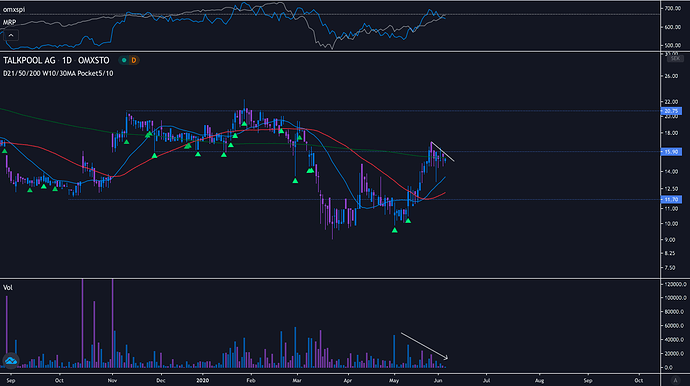The width and height of the screenshot is (690, 386).
Task: Select the 20.75 horizontal line price label
Action: click(672, 111)
